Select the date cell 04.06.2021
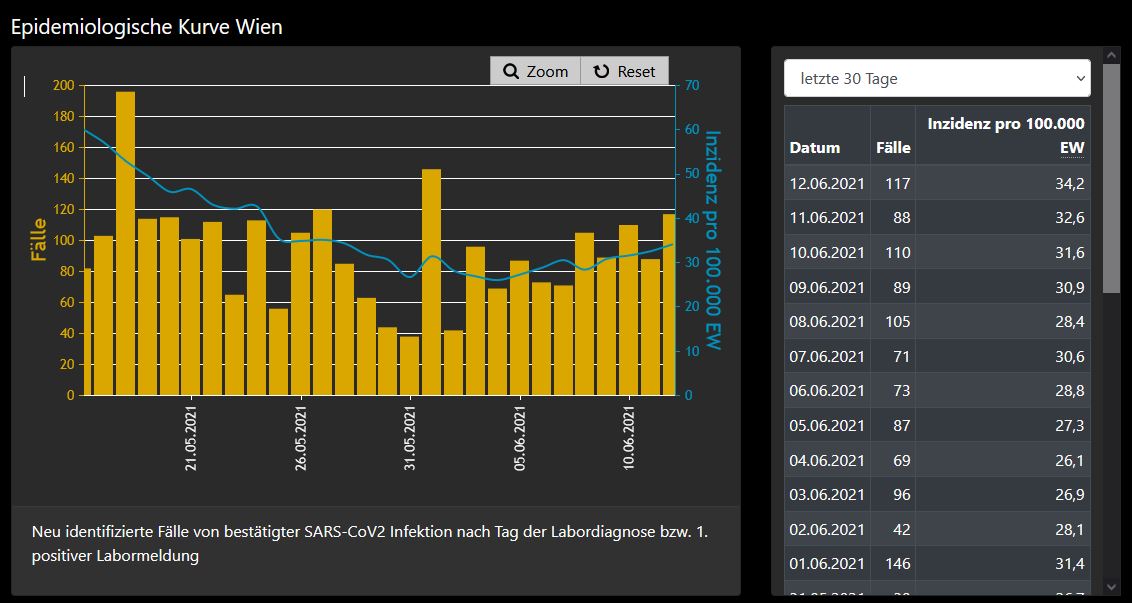The image size is (1132, 603). click(x=827, y=459)
